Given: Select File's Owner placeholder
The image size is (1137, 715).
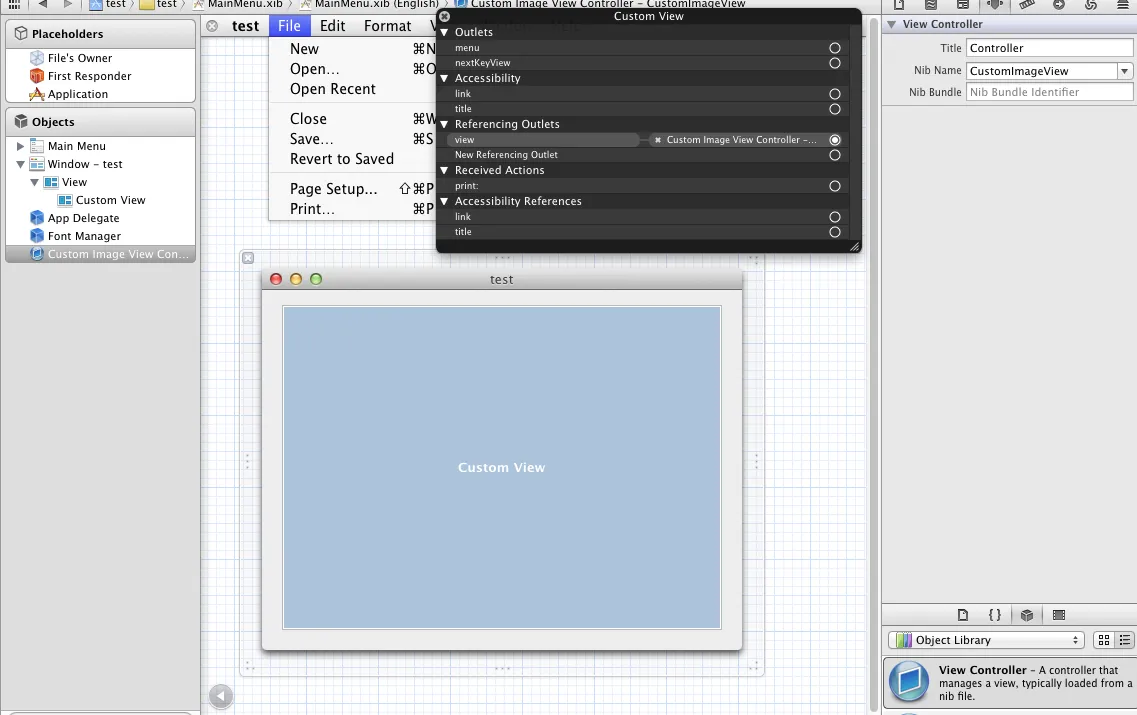Looking at the screenshot, I should 80,58.
